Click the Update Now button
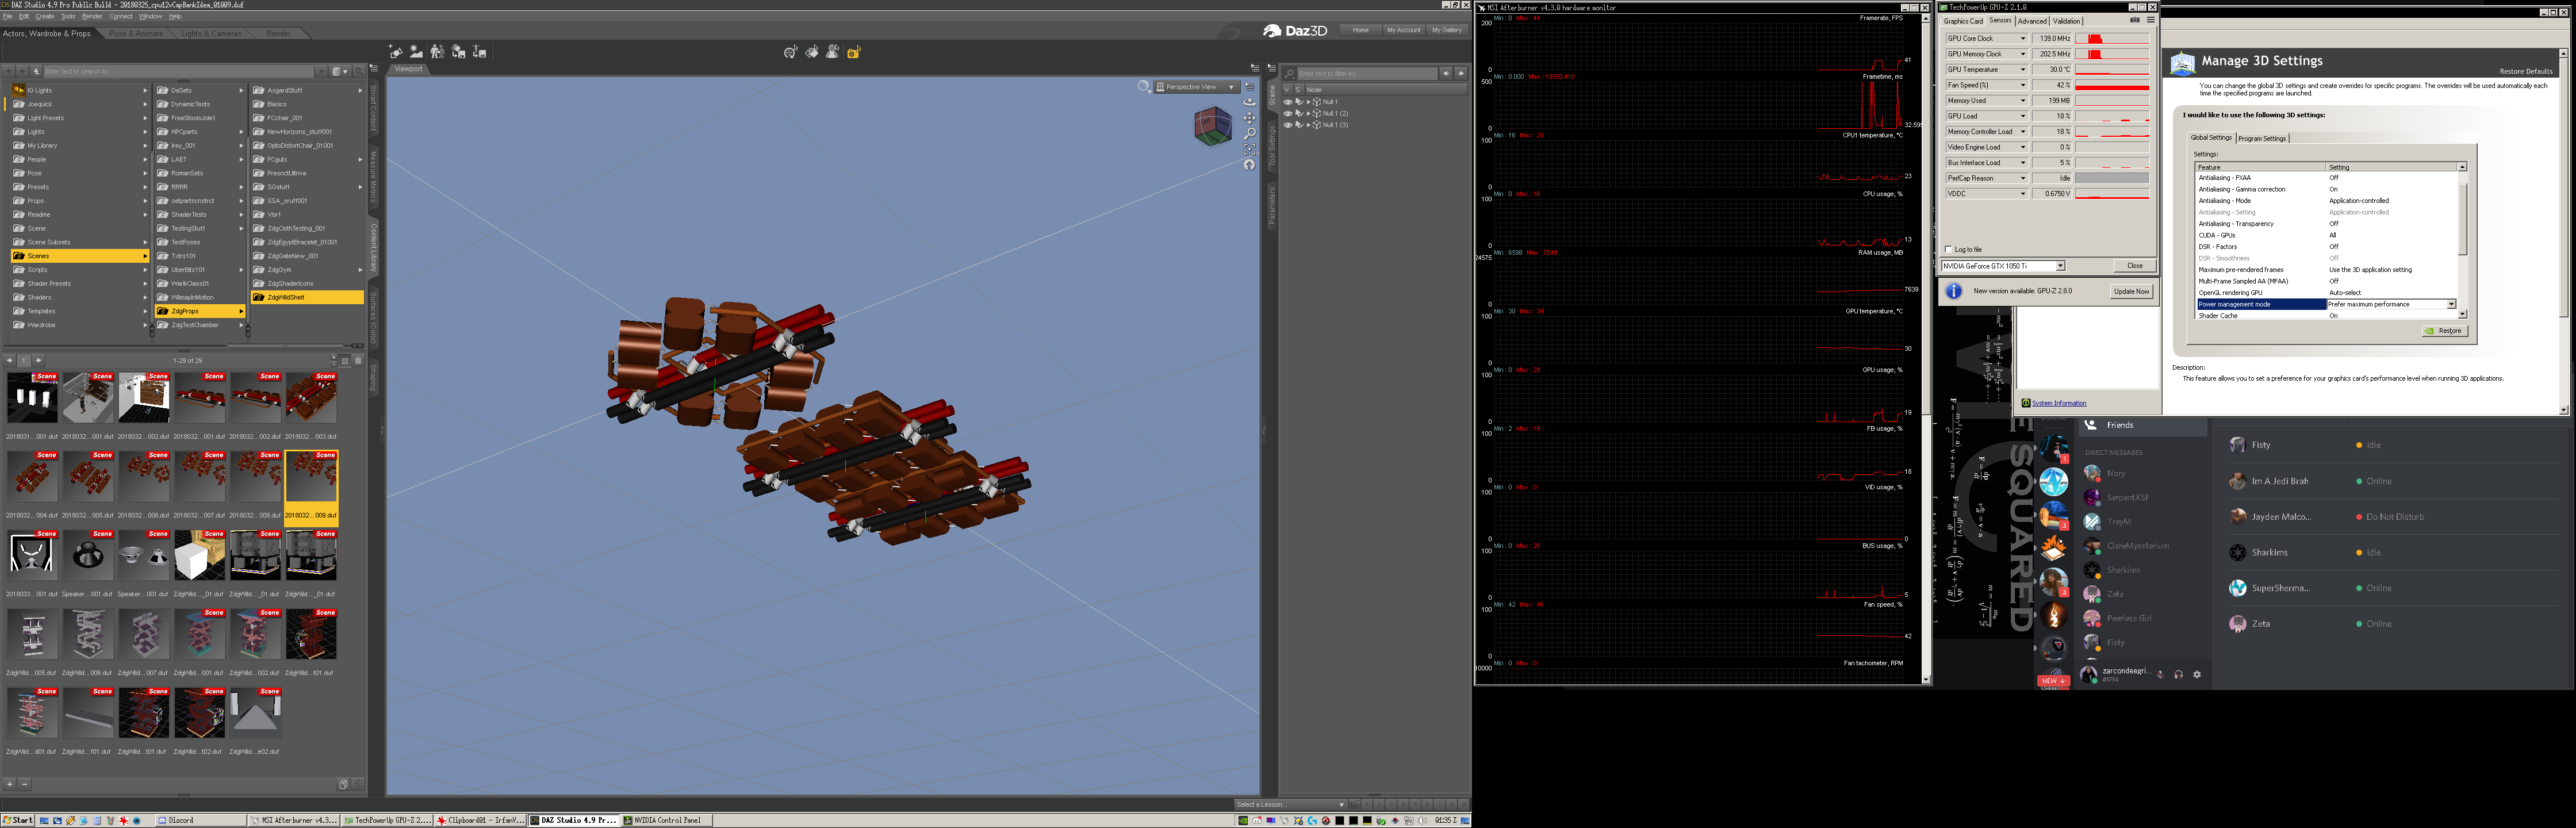The height and width of the screenshot is (828, 2576). (x=2131, y=291)
